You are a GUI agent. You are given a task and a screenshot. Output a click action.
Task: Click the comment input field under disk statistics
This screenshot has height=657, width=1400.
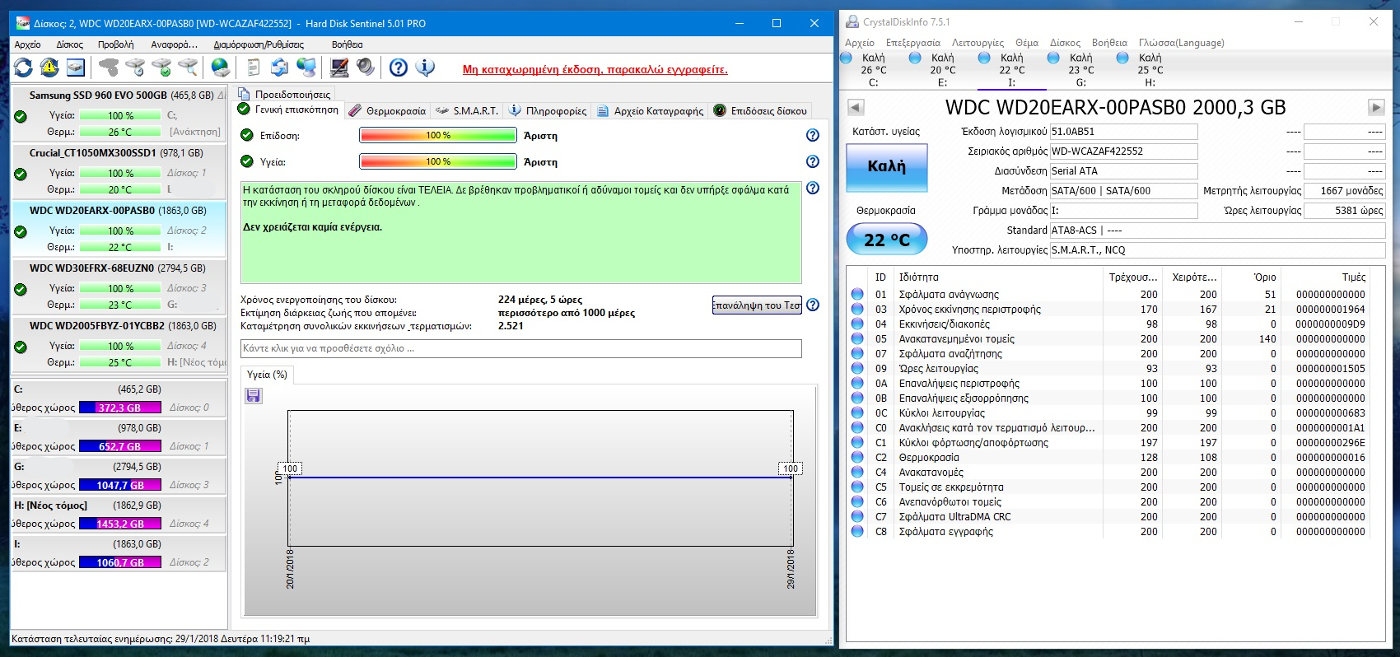(521, 348)
